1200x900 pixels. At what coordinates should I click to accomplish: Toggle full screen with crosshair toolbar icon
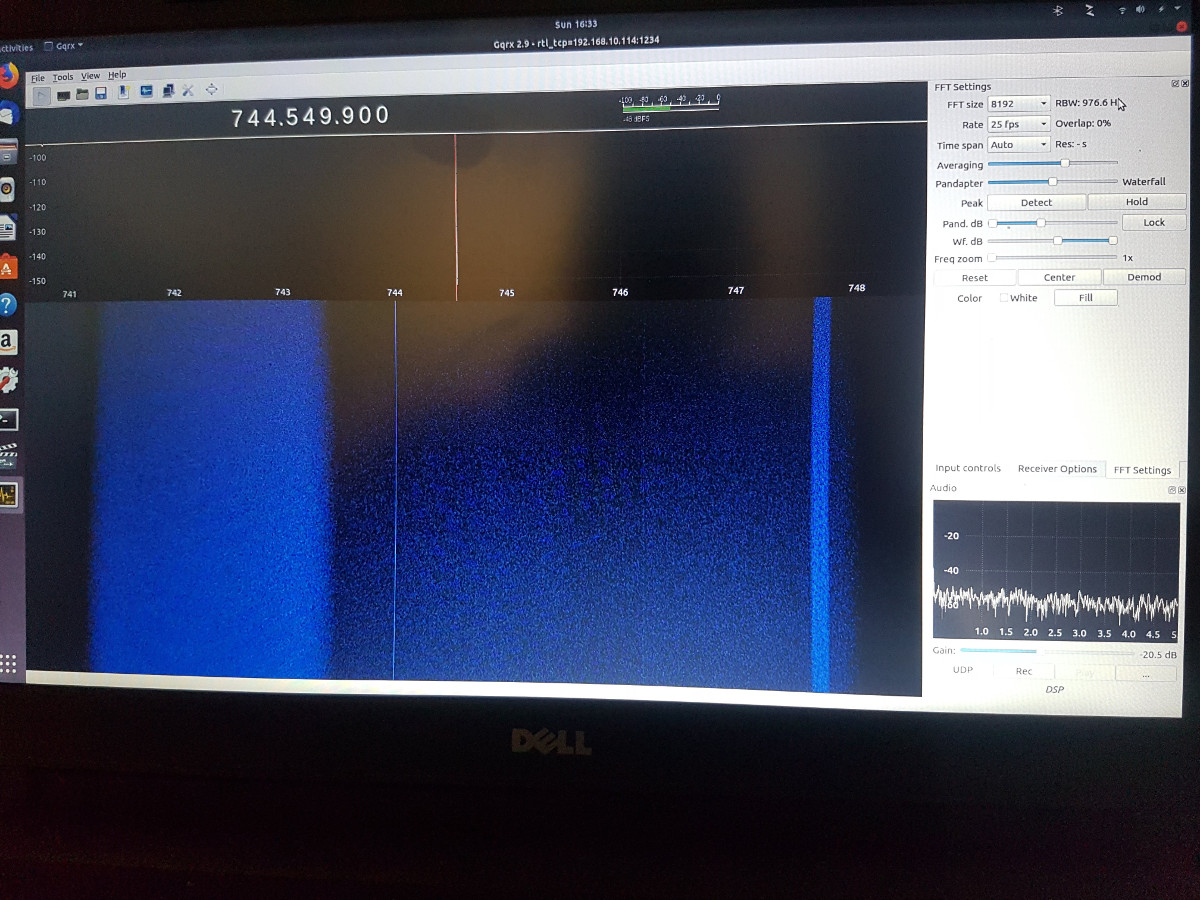click(212, 89)
